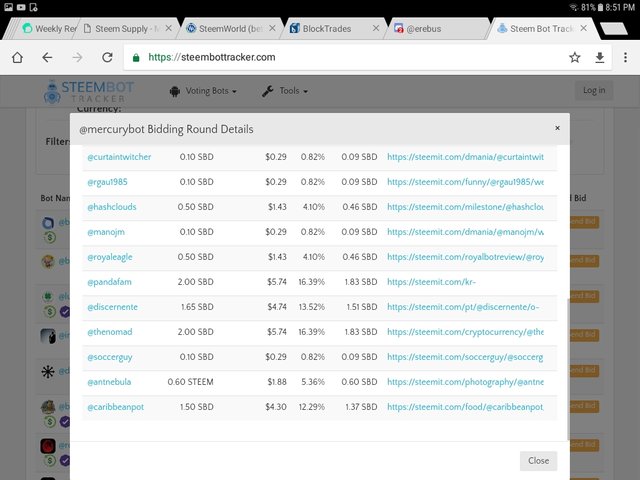This screenshot has height=480, width=640.
Task: Dismiss dialog with the X icon
Action: click(x=557, y=128)
